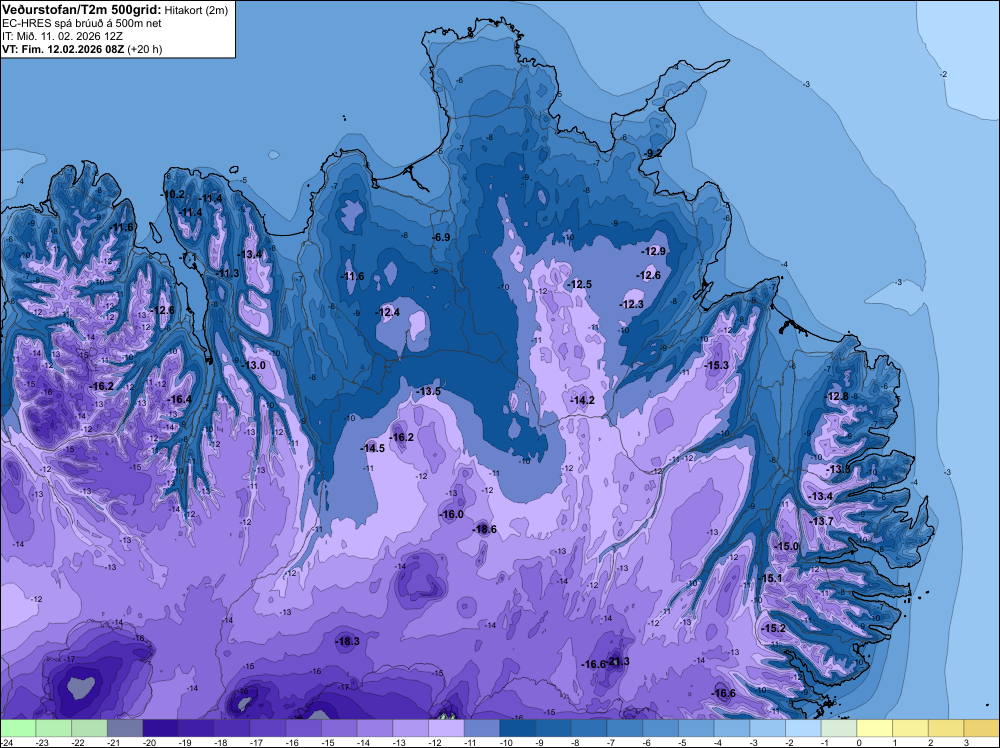Screen dimensions: 1000x748
Task: Click the -7 medium blue legend swatch
Action: click(625, 728)
